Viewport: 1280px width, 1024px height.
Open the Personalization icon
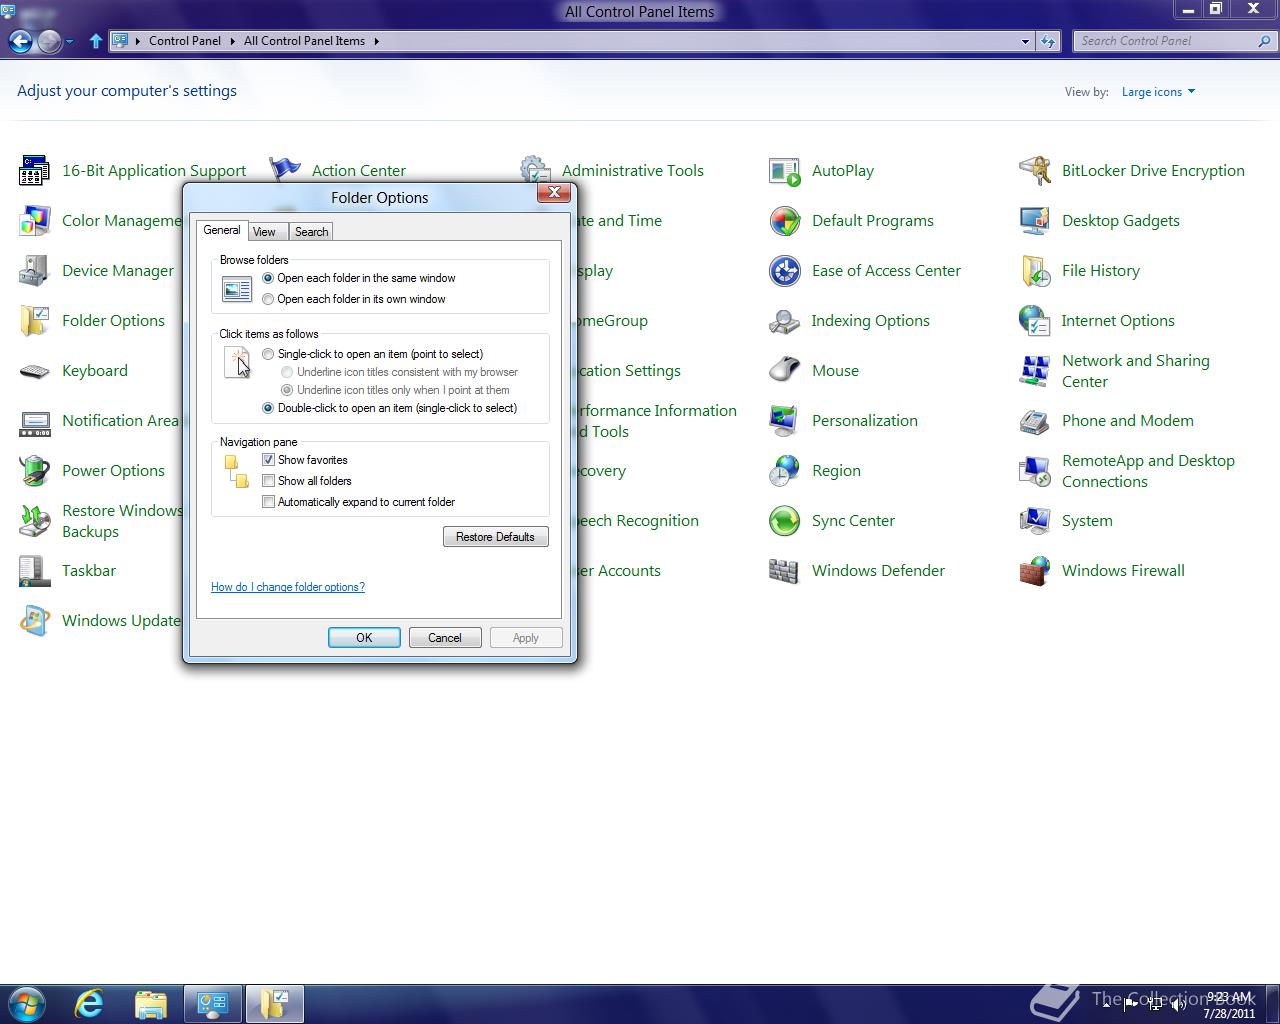click(x=785, y=421)
